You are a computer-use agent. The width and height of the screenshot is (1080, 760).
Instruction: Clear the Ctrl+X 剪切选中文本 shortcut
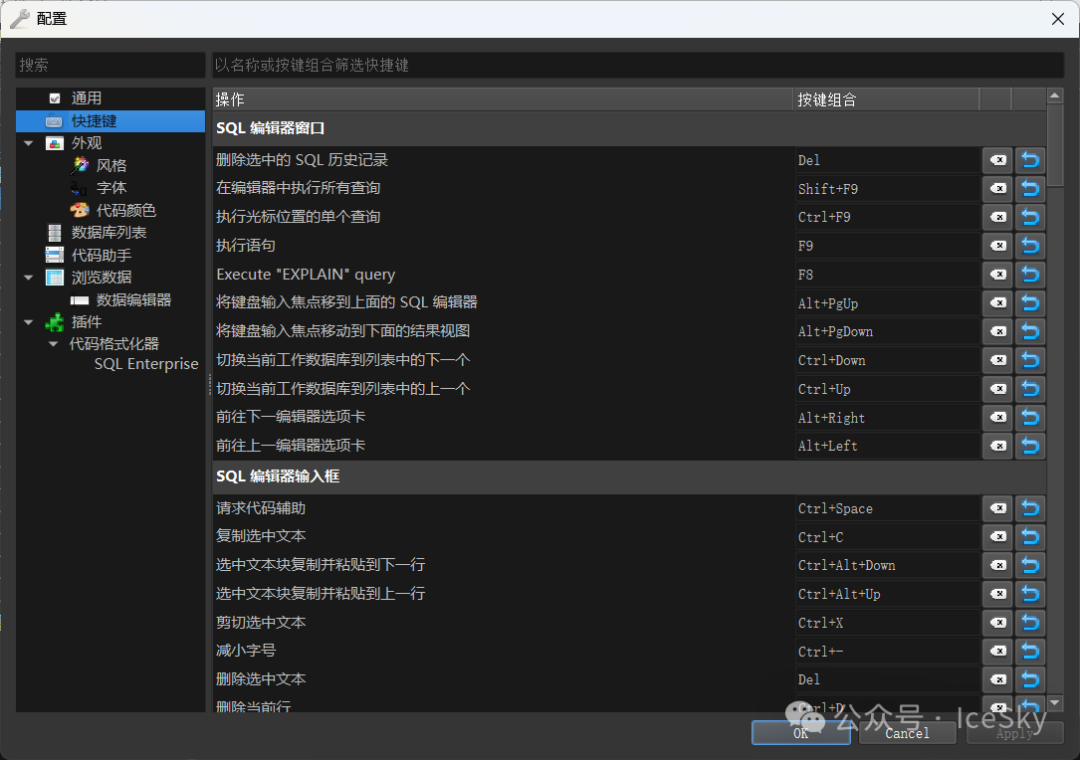tap(997, 623)
